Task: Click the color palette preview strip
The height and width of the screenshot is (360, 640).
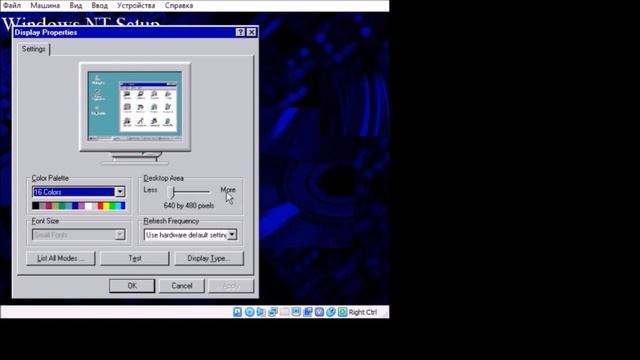Action: (x=78, y=206)
